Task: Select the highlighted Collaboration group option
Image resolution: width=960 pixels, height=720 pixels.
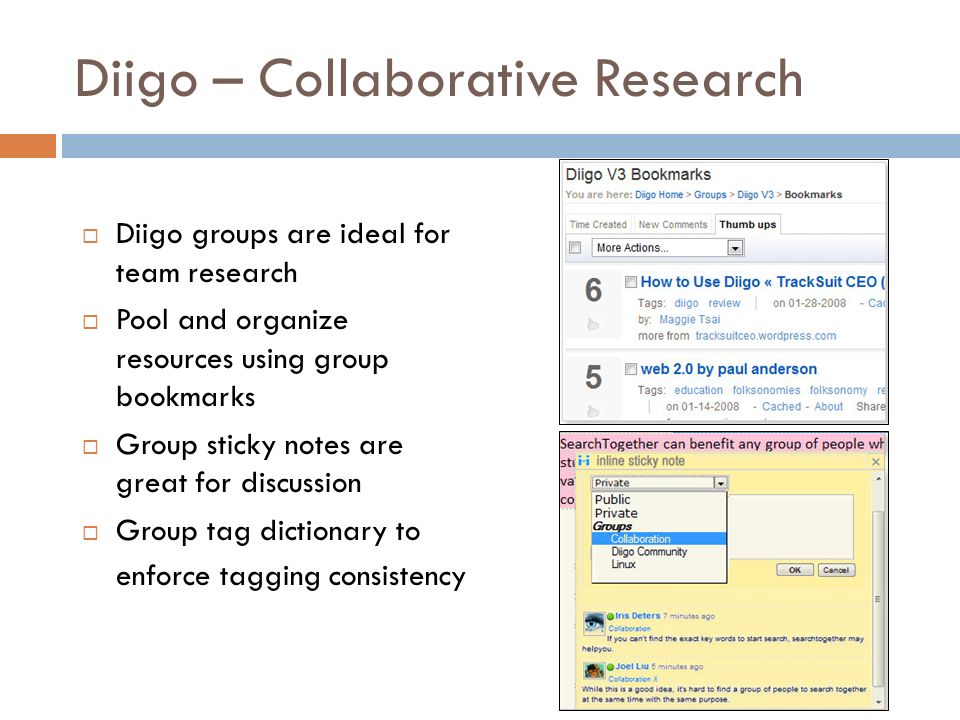Action: 659,539
